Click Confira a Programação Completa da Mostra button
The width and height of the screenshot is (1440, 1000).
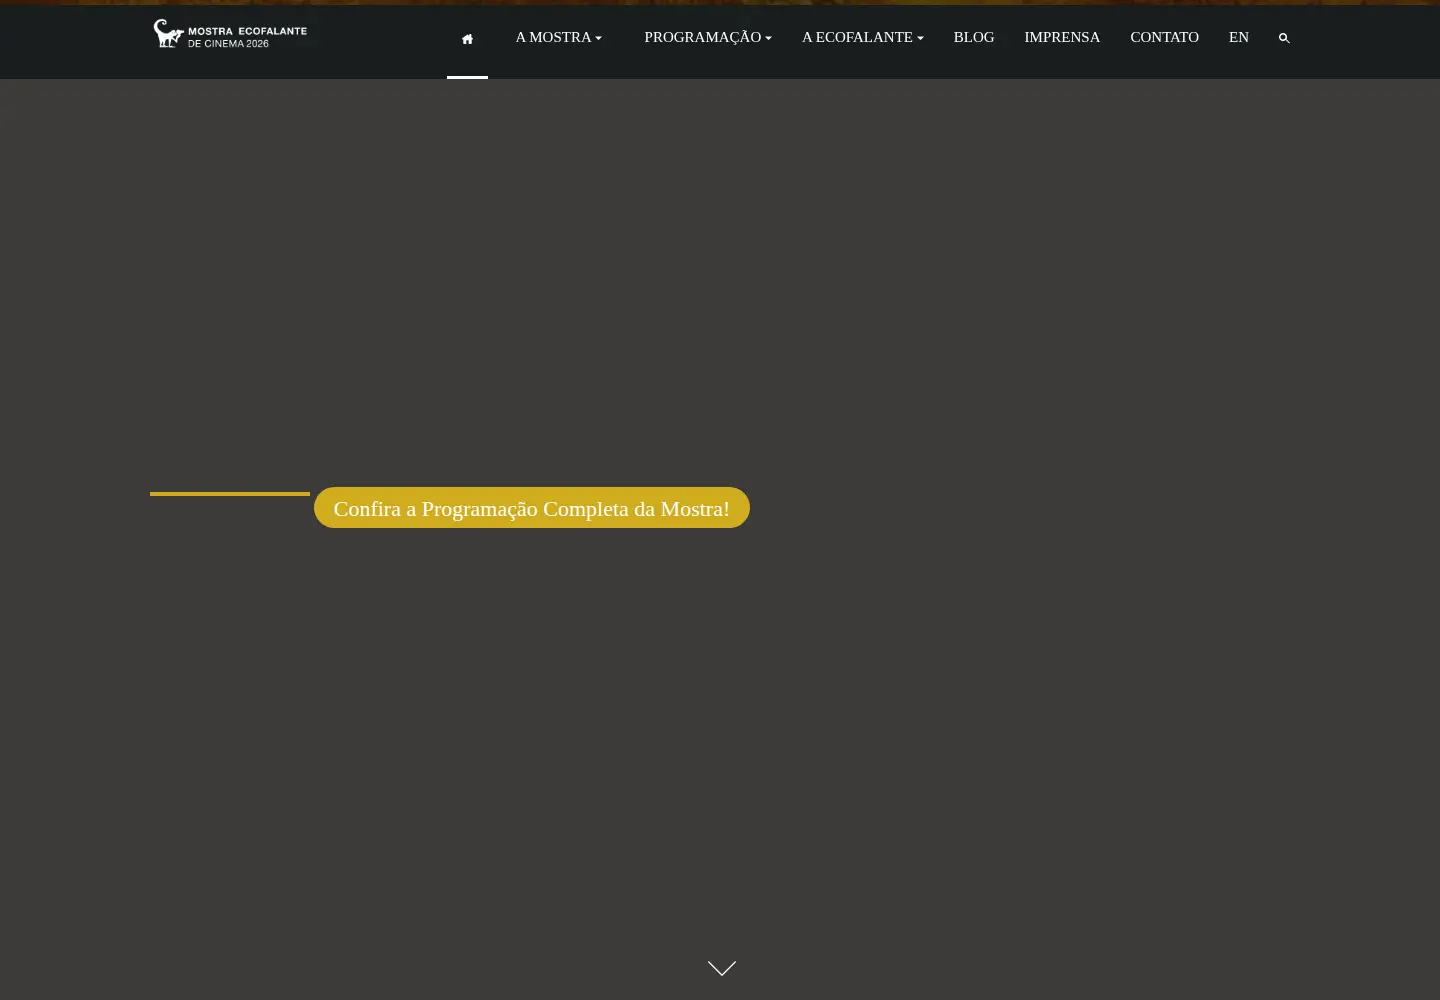[532, 508]
